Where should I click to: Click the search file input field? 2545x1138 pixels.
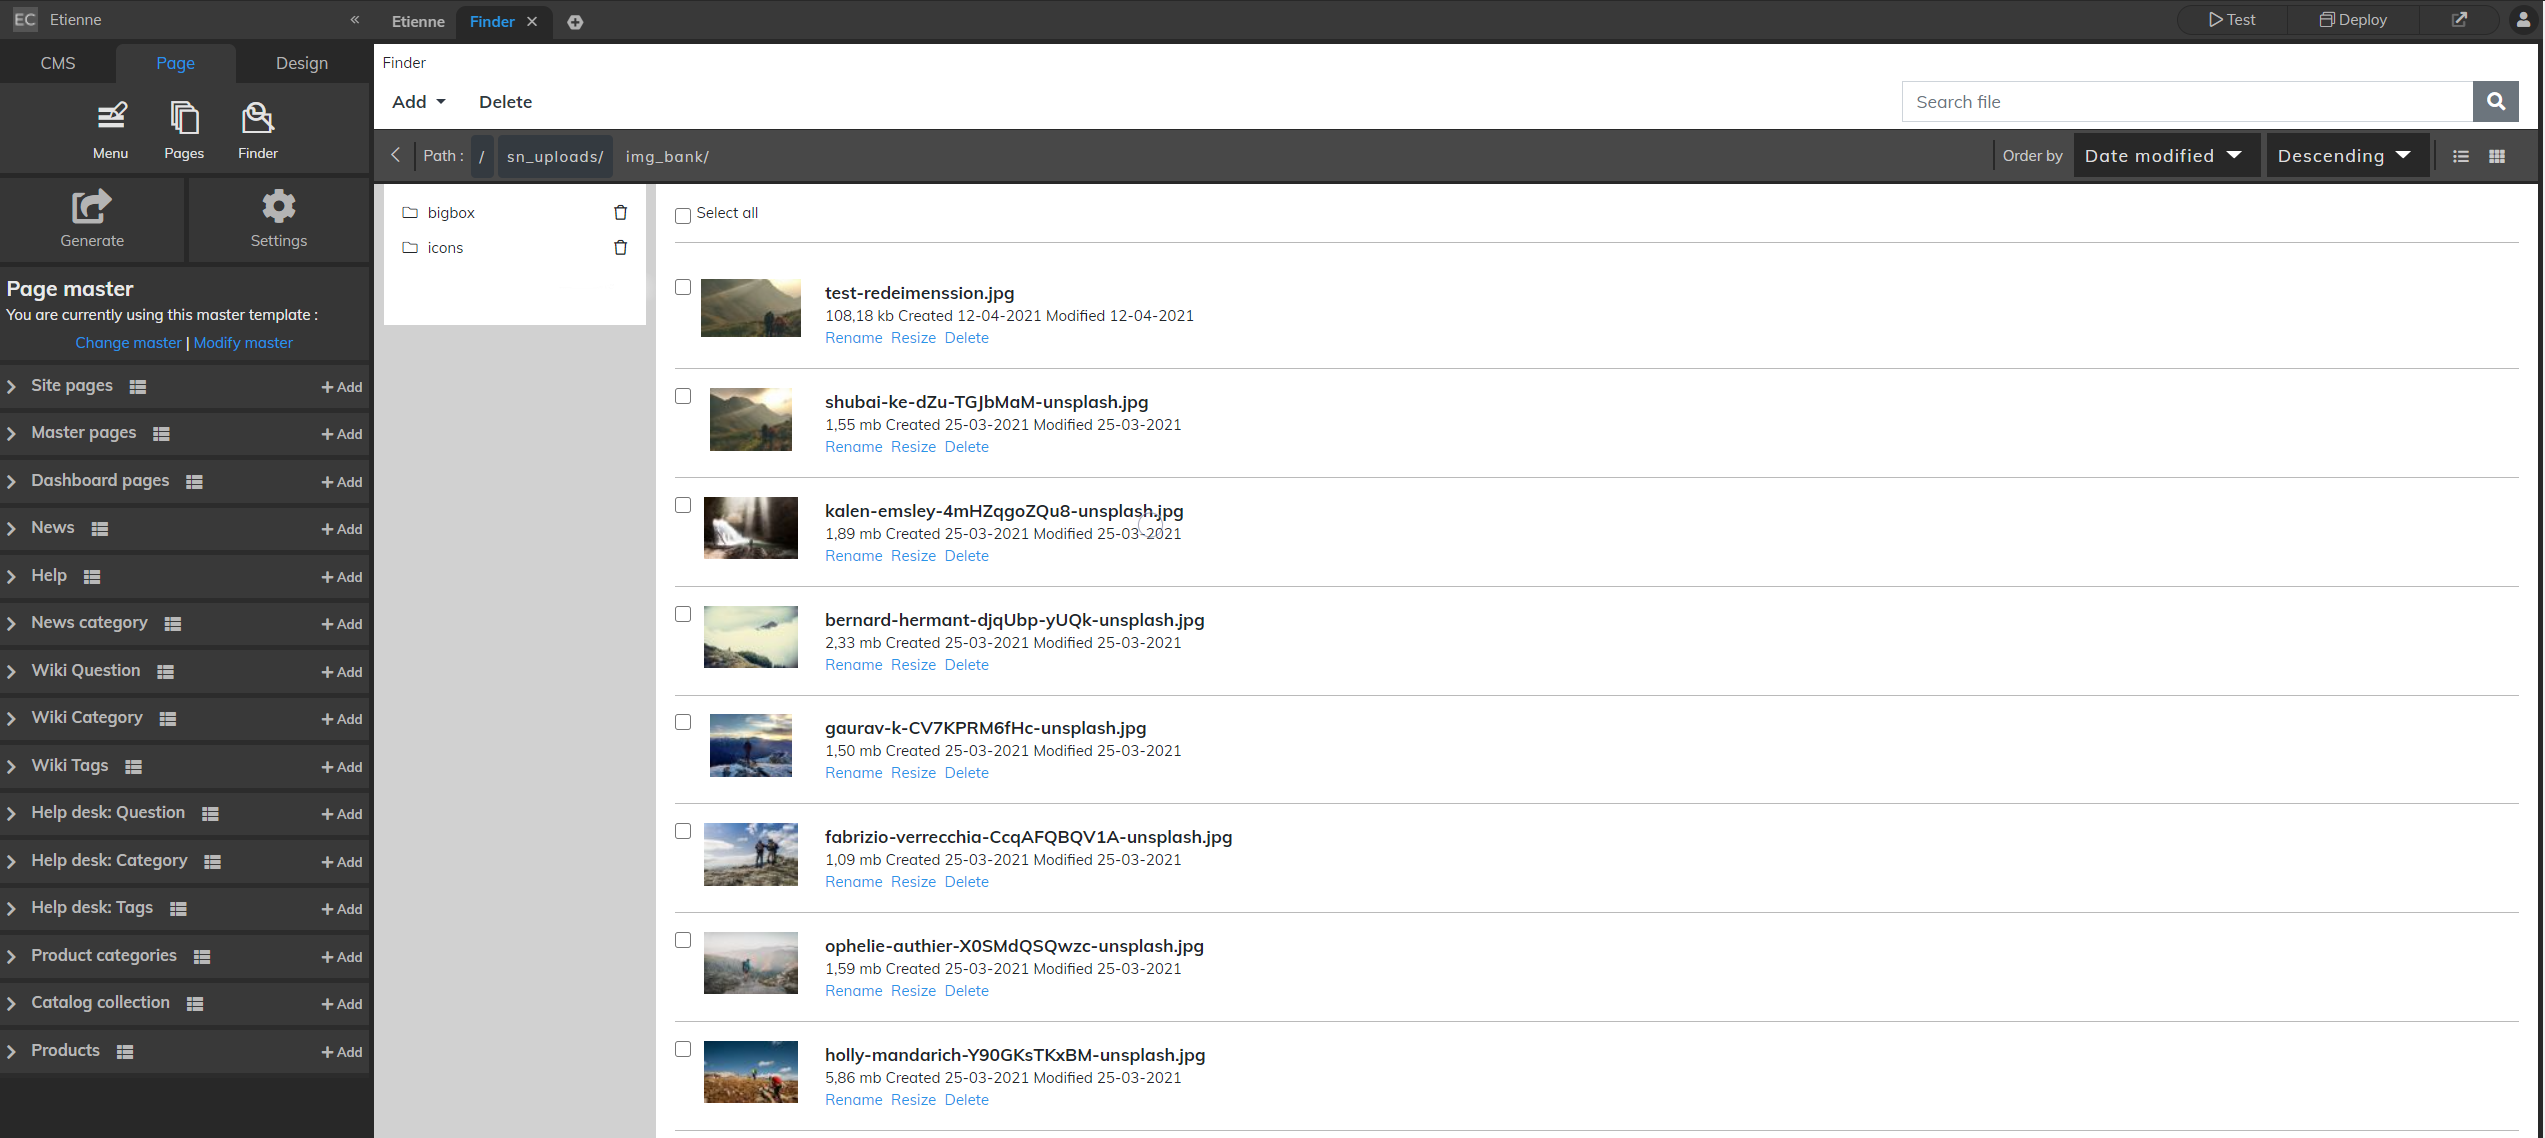(x=2190, y=101)
